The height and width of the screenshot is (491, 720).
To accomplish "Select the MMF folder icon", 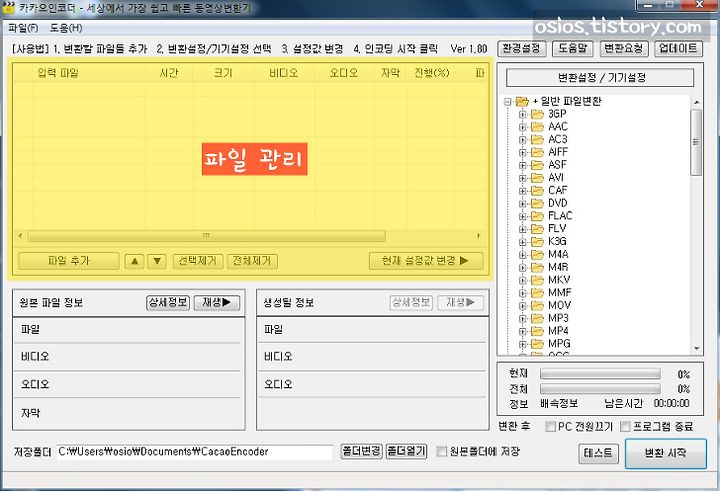I will pyautogui.click(x=537, y=293).
